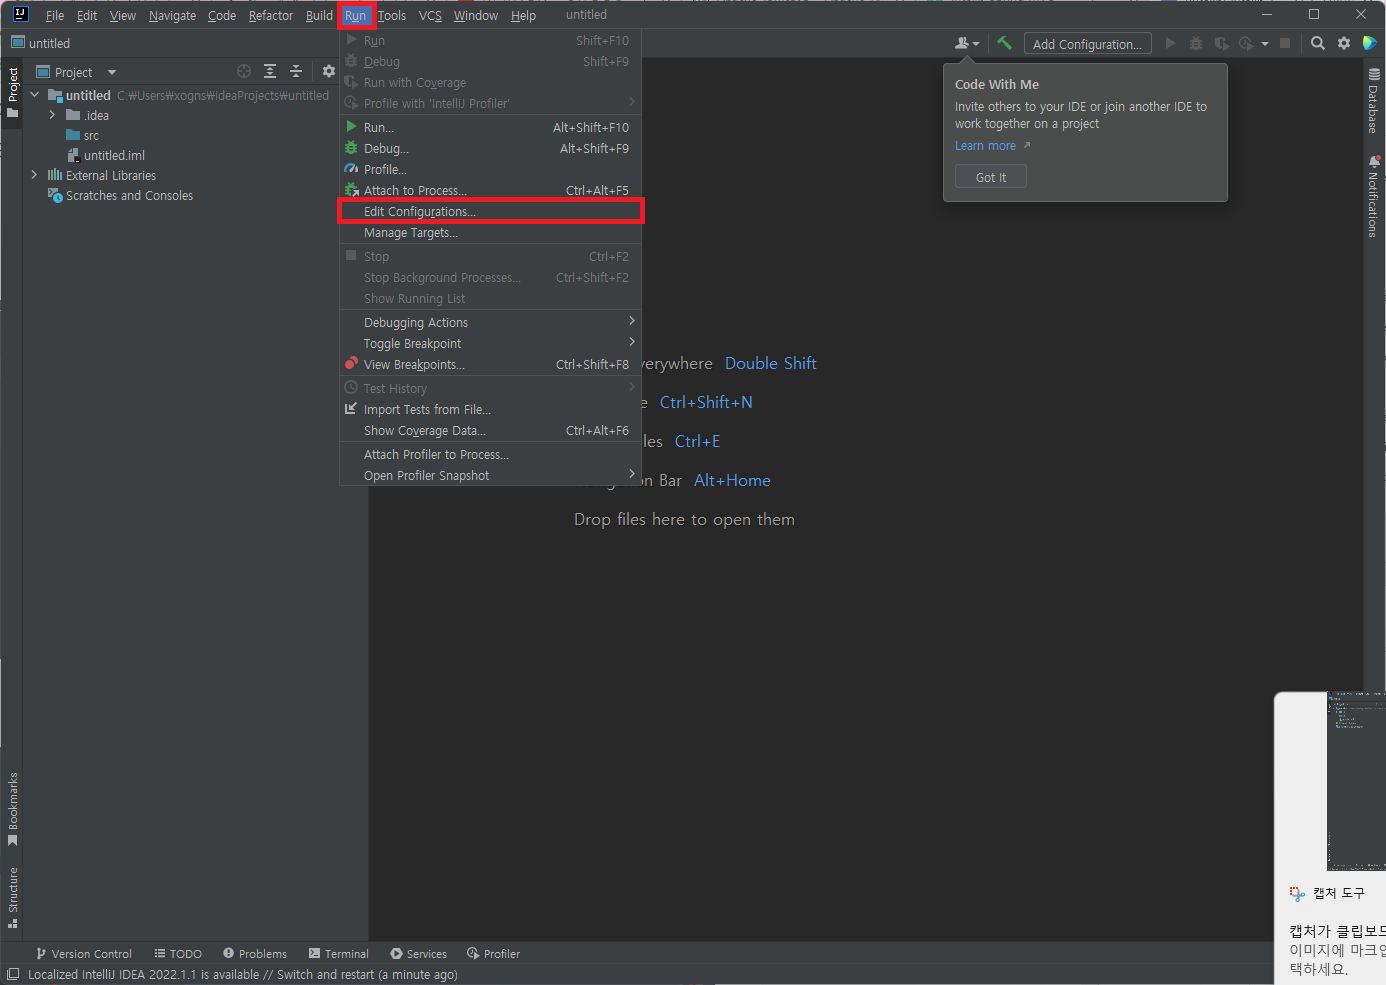
Task: Select Profile... entry in Run menu
Action: click(490, 169)
